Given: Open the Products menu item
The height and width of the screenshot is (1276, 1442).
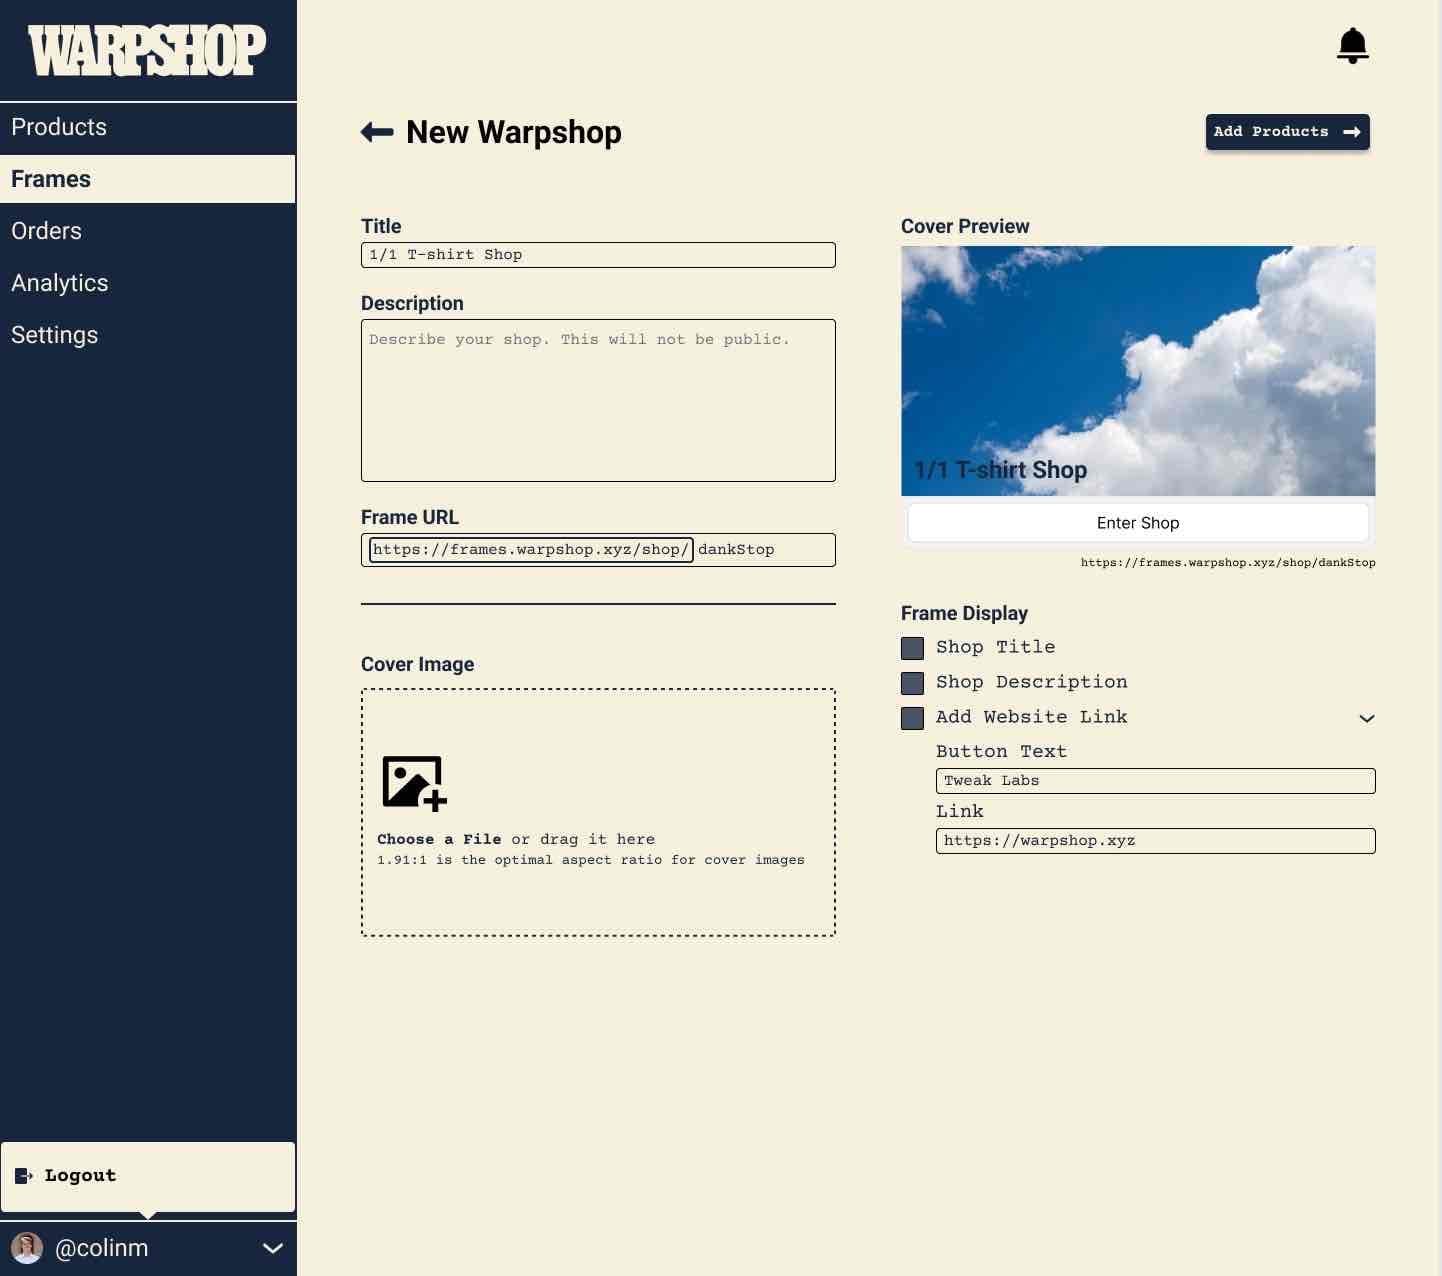Looking at the screenshot, I should point(59,127).
